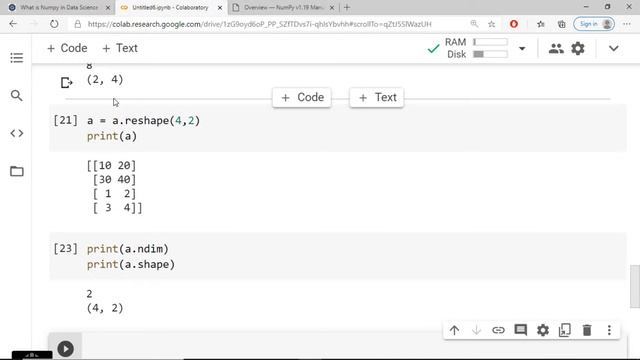This screenshot has height=360, width=640.
Task: Click the vertical page scrollbar
Action: click(635, 286)
